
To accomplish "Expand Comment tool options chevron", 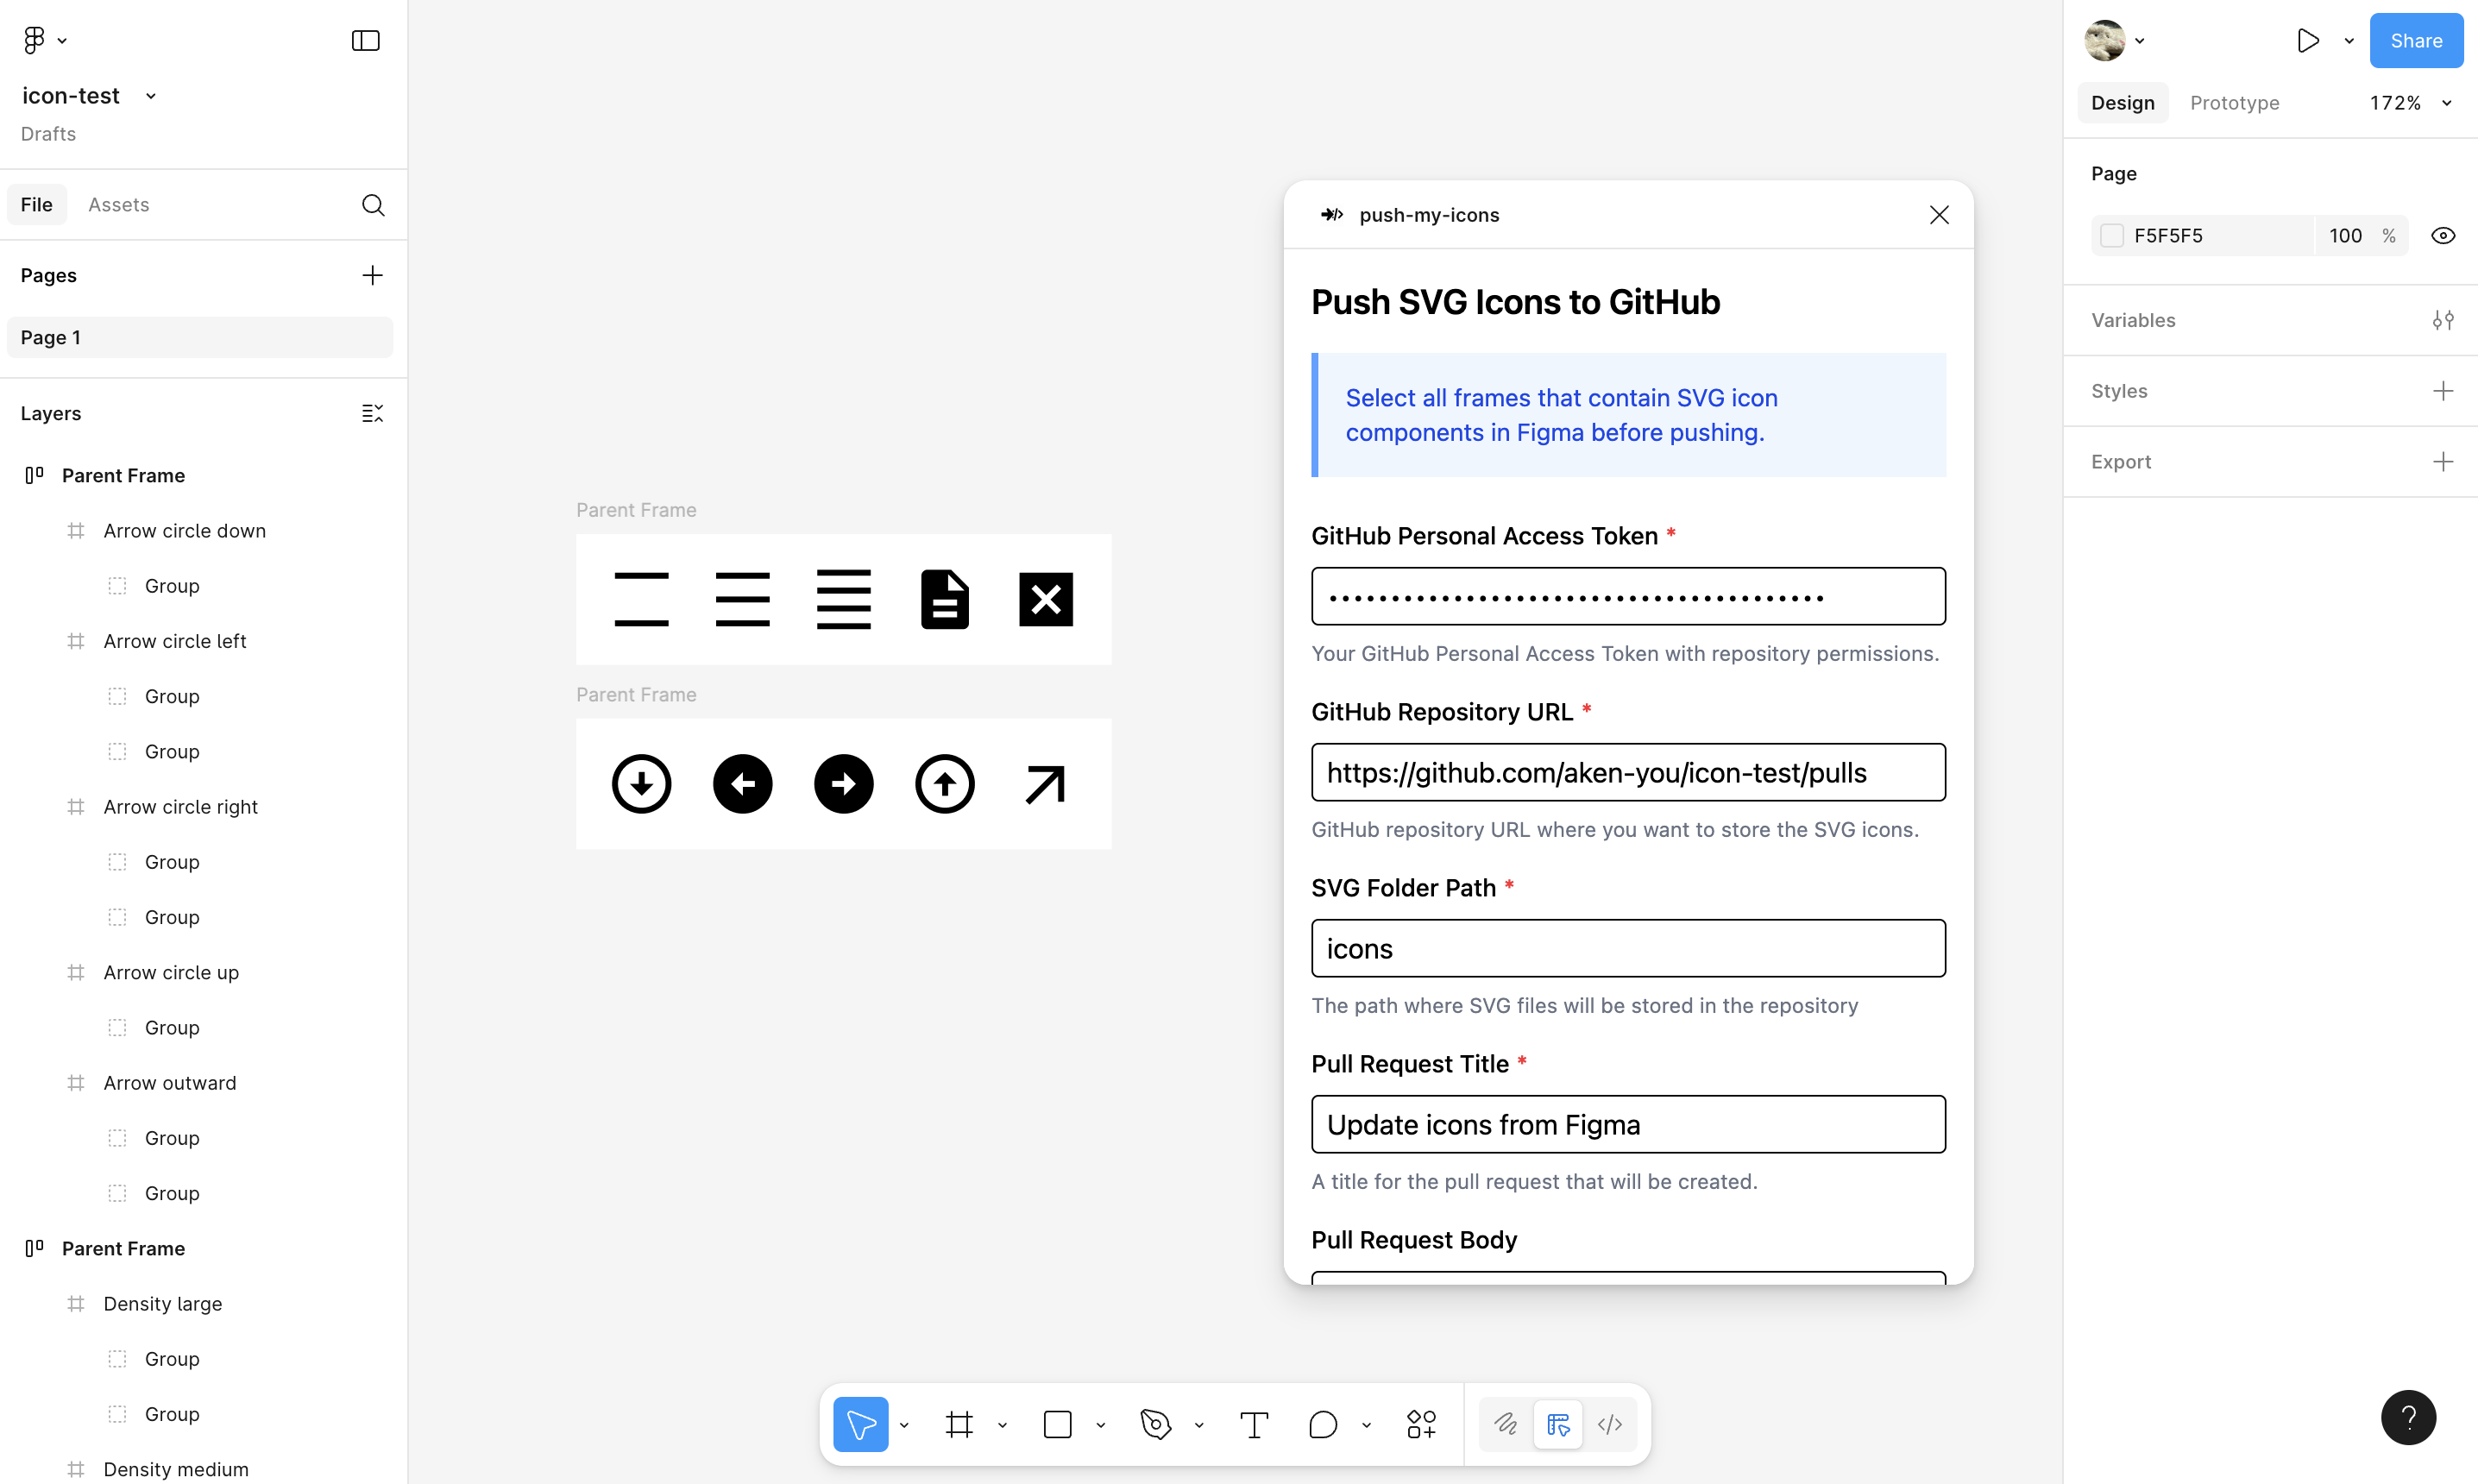I will (x=1366, y=1425).
